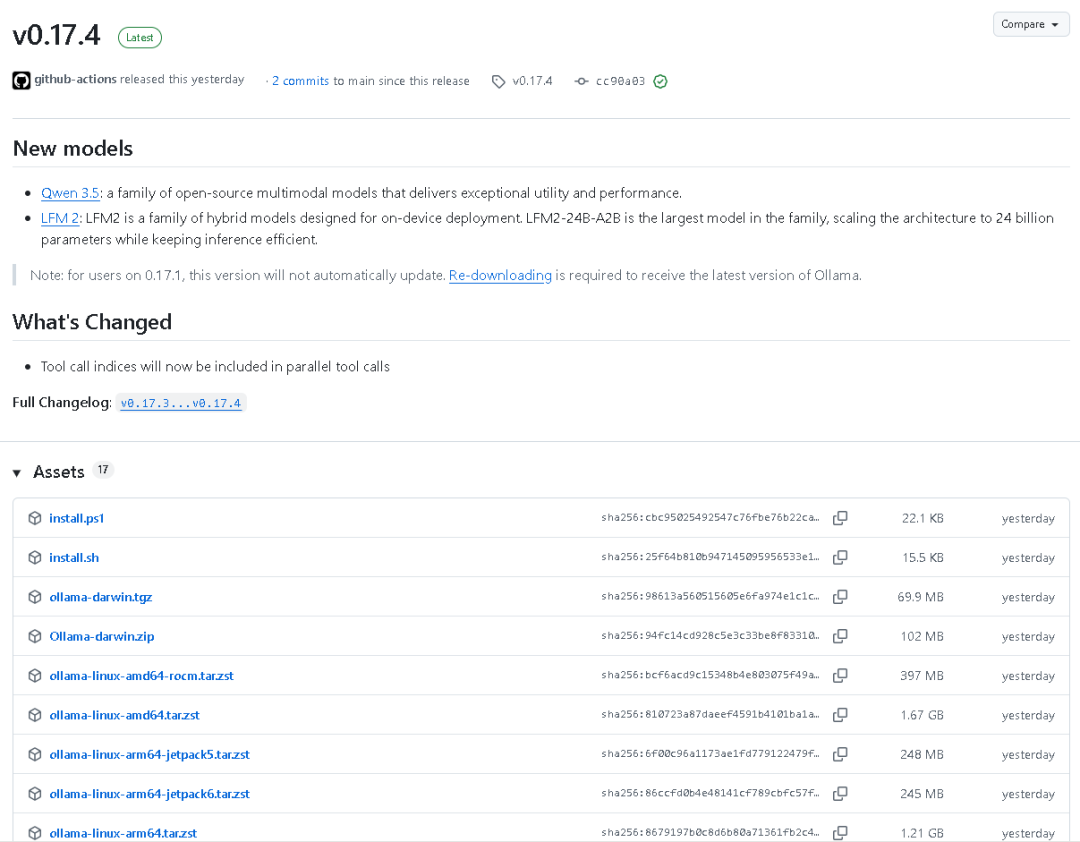Copy sha256 for install.ps1
1080x842 pixels.
click(840, 518)
